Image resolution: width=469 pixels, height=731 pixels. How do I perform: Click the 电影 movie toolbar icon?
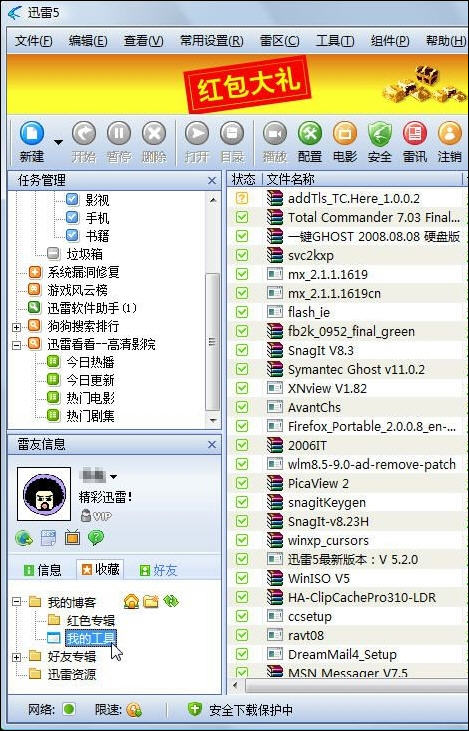click(x=345, y=134)
